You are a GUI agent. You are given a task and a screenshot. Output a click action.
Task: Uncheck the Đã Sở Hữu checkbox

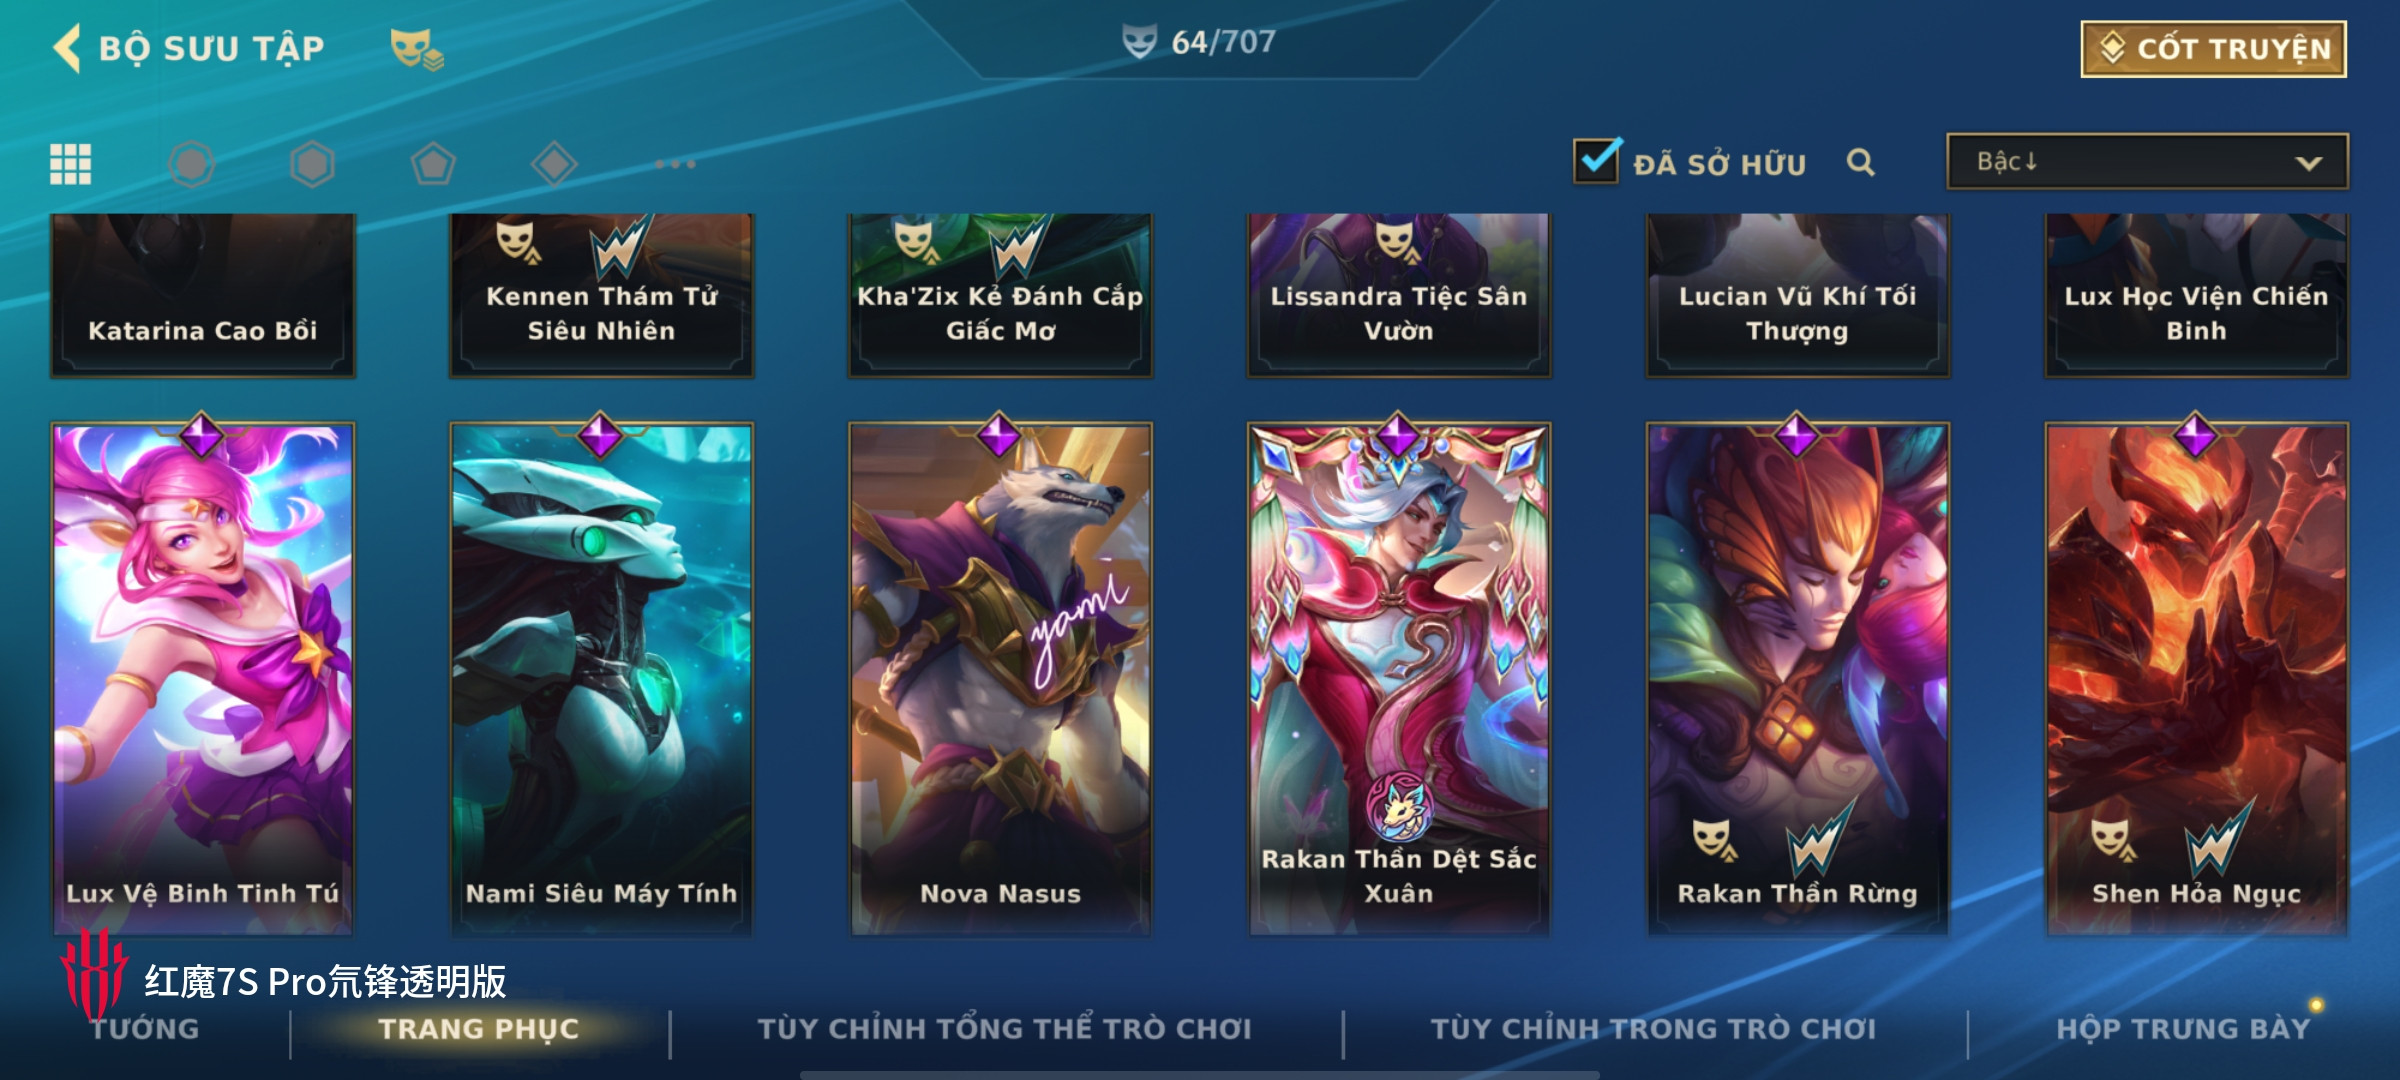click(x=1596, y=161)
